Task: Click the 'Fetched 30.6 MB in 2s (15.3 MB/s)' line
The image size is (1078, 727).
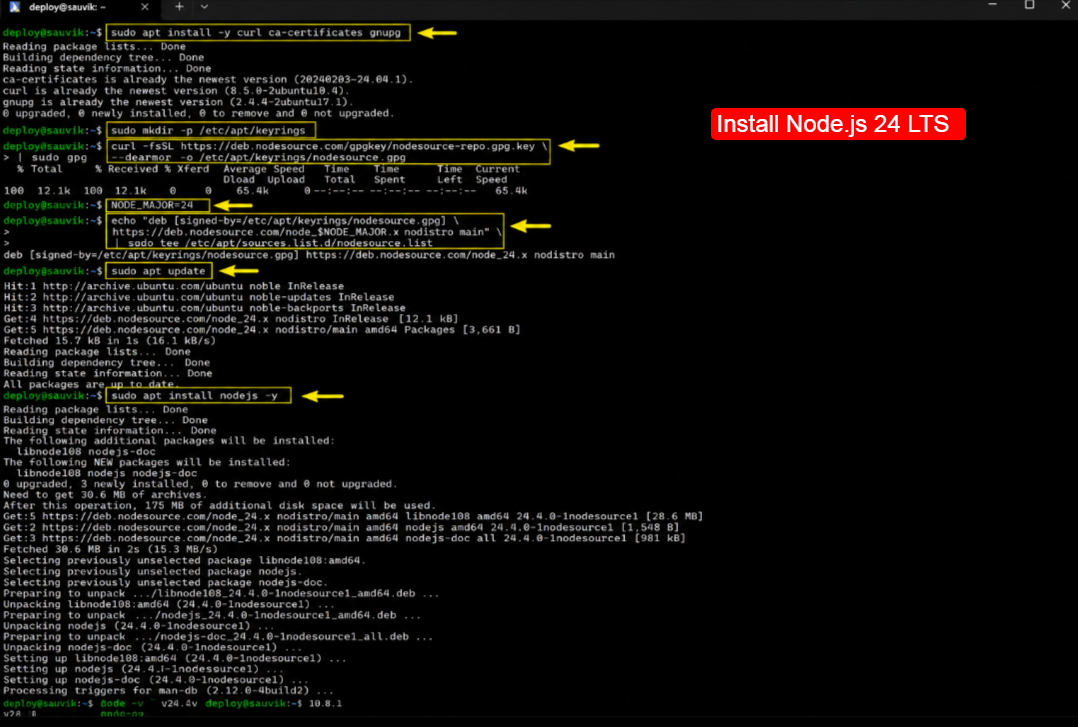Action: pos(110,550)
